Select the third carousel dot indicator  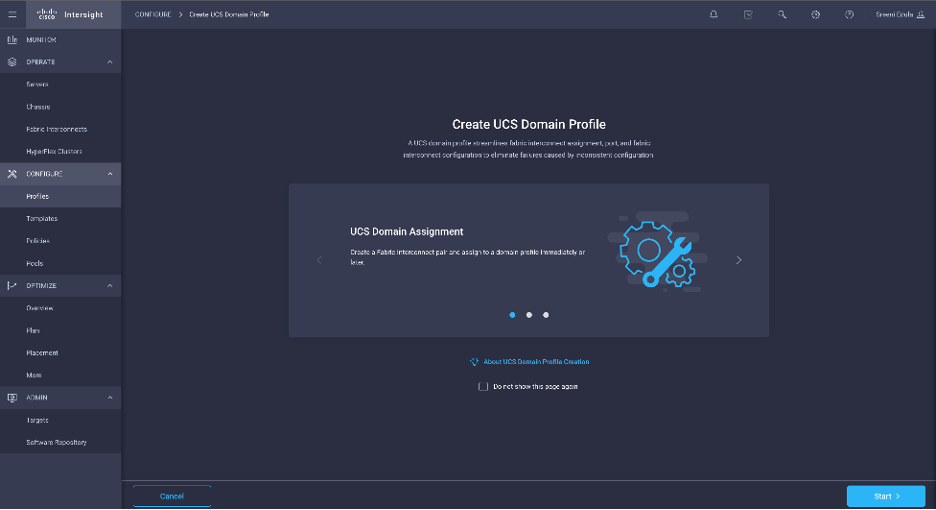pyautogui.click(x=546, y=315)
